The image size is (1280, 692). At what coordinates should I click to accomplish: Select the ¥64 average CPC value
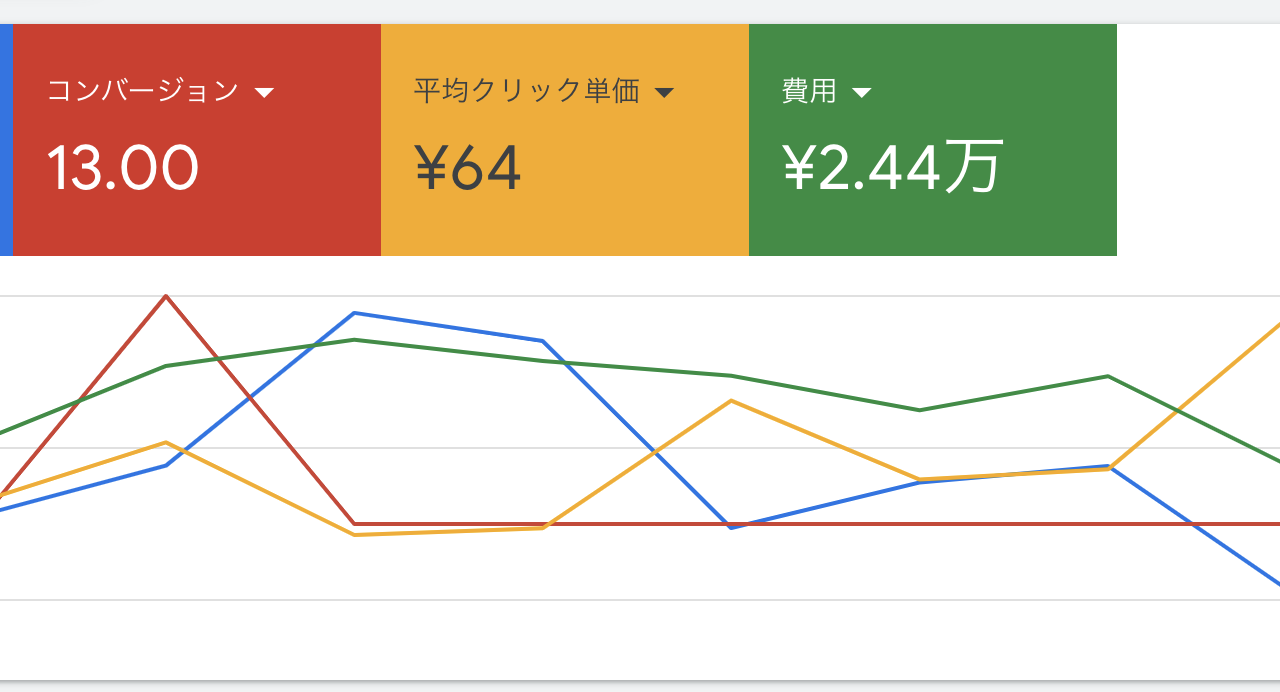pyautogui.click(x=468, y=168)
